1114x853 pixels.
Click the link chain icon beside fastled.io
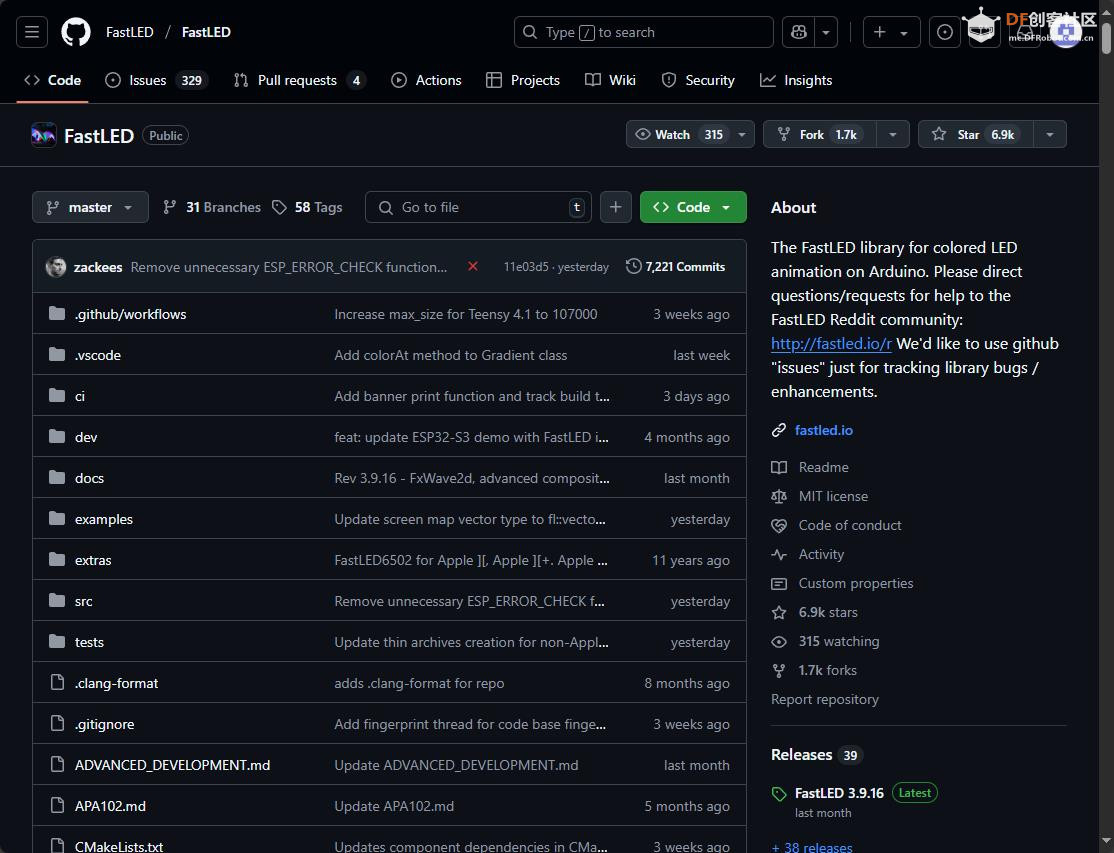coord(779,430)
